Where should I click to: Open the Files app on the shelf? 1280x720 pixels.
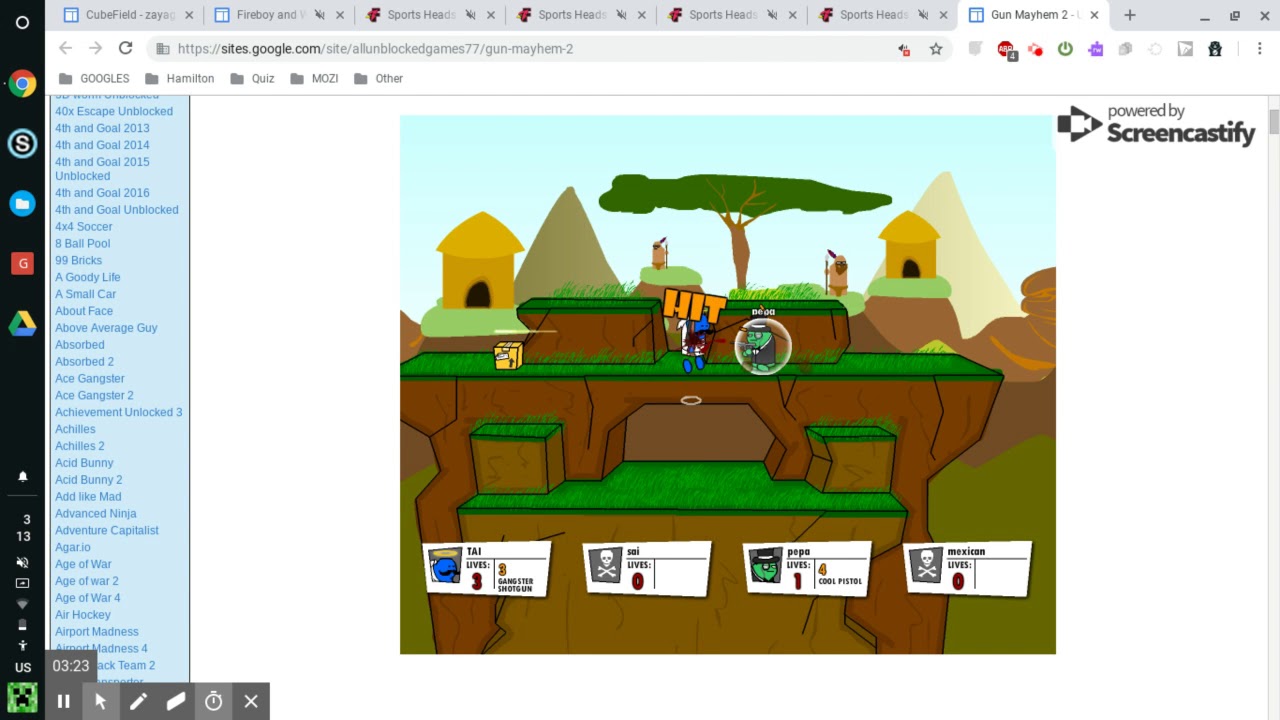point(22,204)
